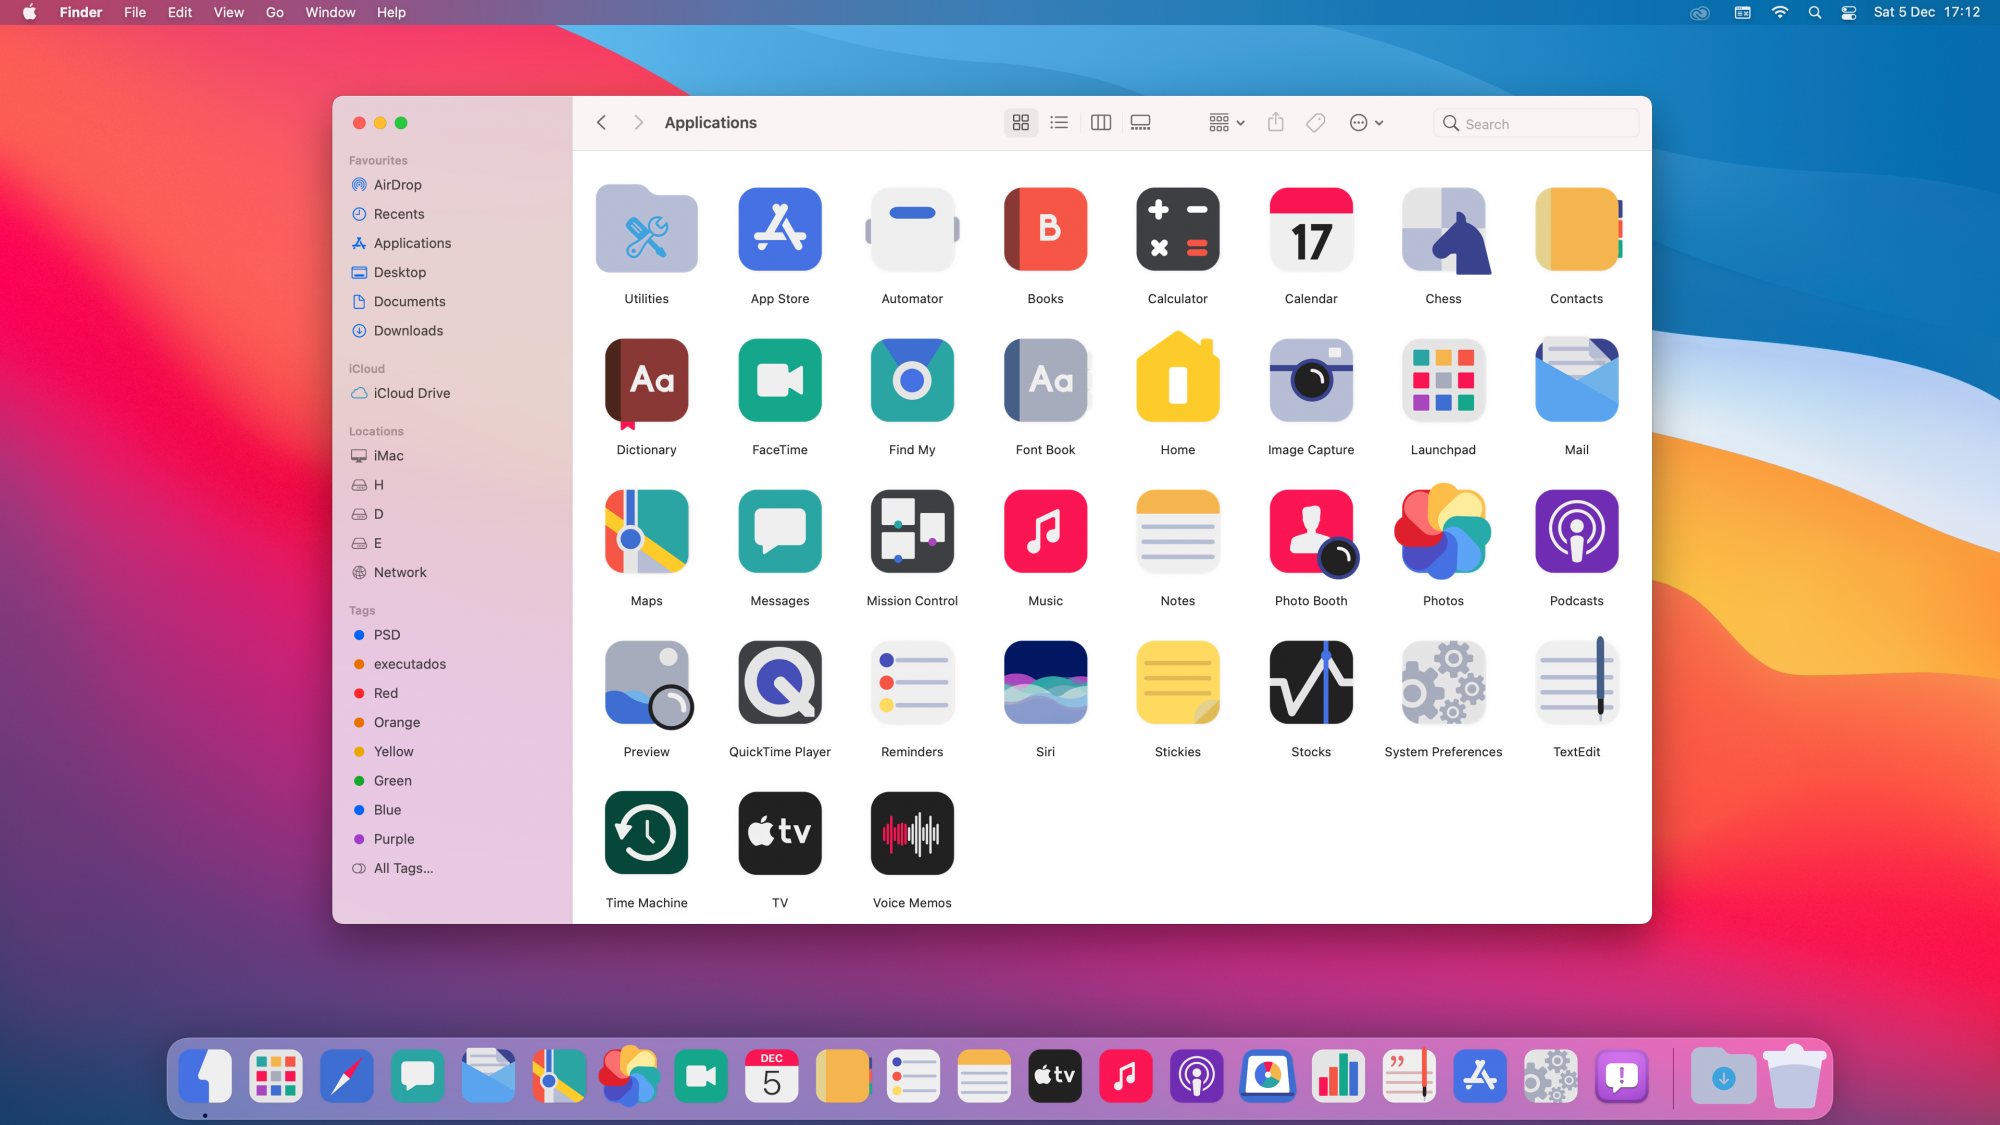Switch to gallery view

point(1141,122)
